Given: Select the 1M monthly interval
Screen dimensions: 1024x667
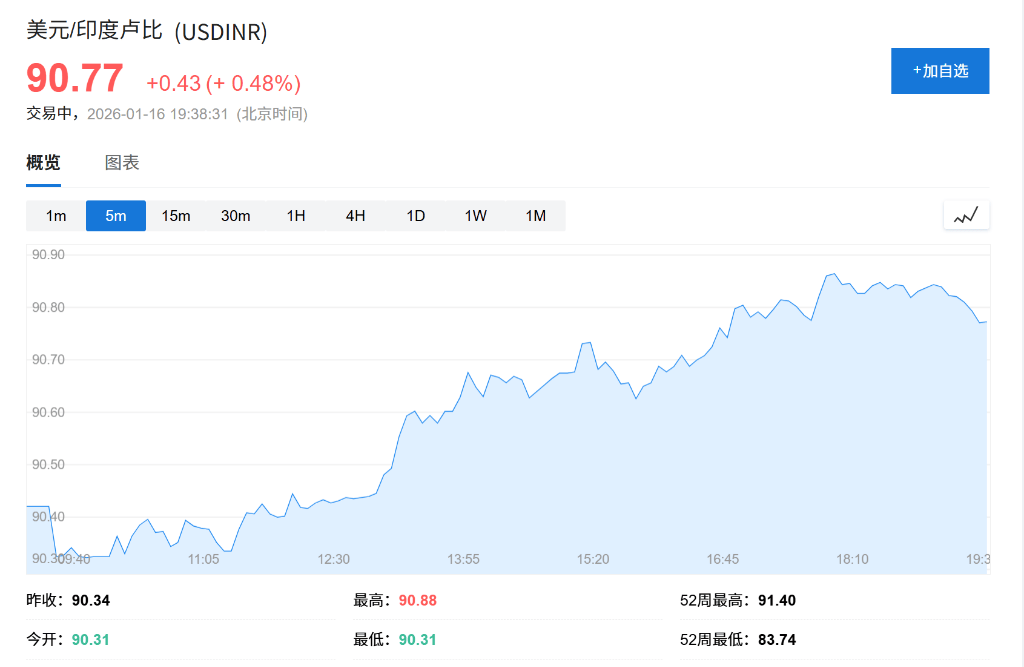Looking at the screenshot, I should tap(536, 216).
